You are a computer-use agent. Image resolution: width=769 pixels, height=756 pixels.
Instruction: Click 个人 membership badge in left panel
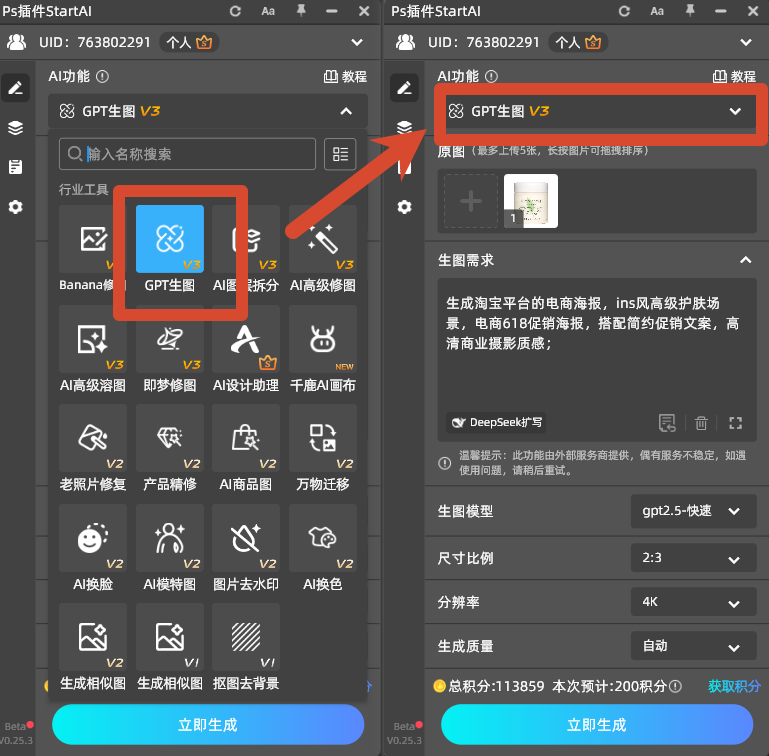(x=189, y=43)
